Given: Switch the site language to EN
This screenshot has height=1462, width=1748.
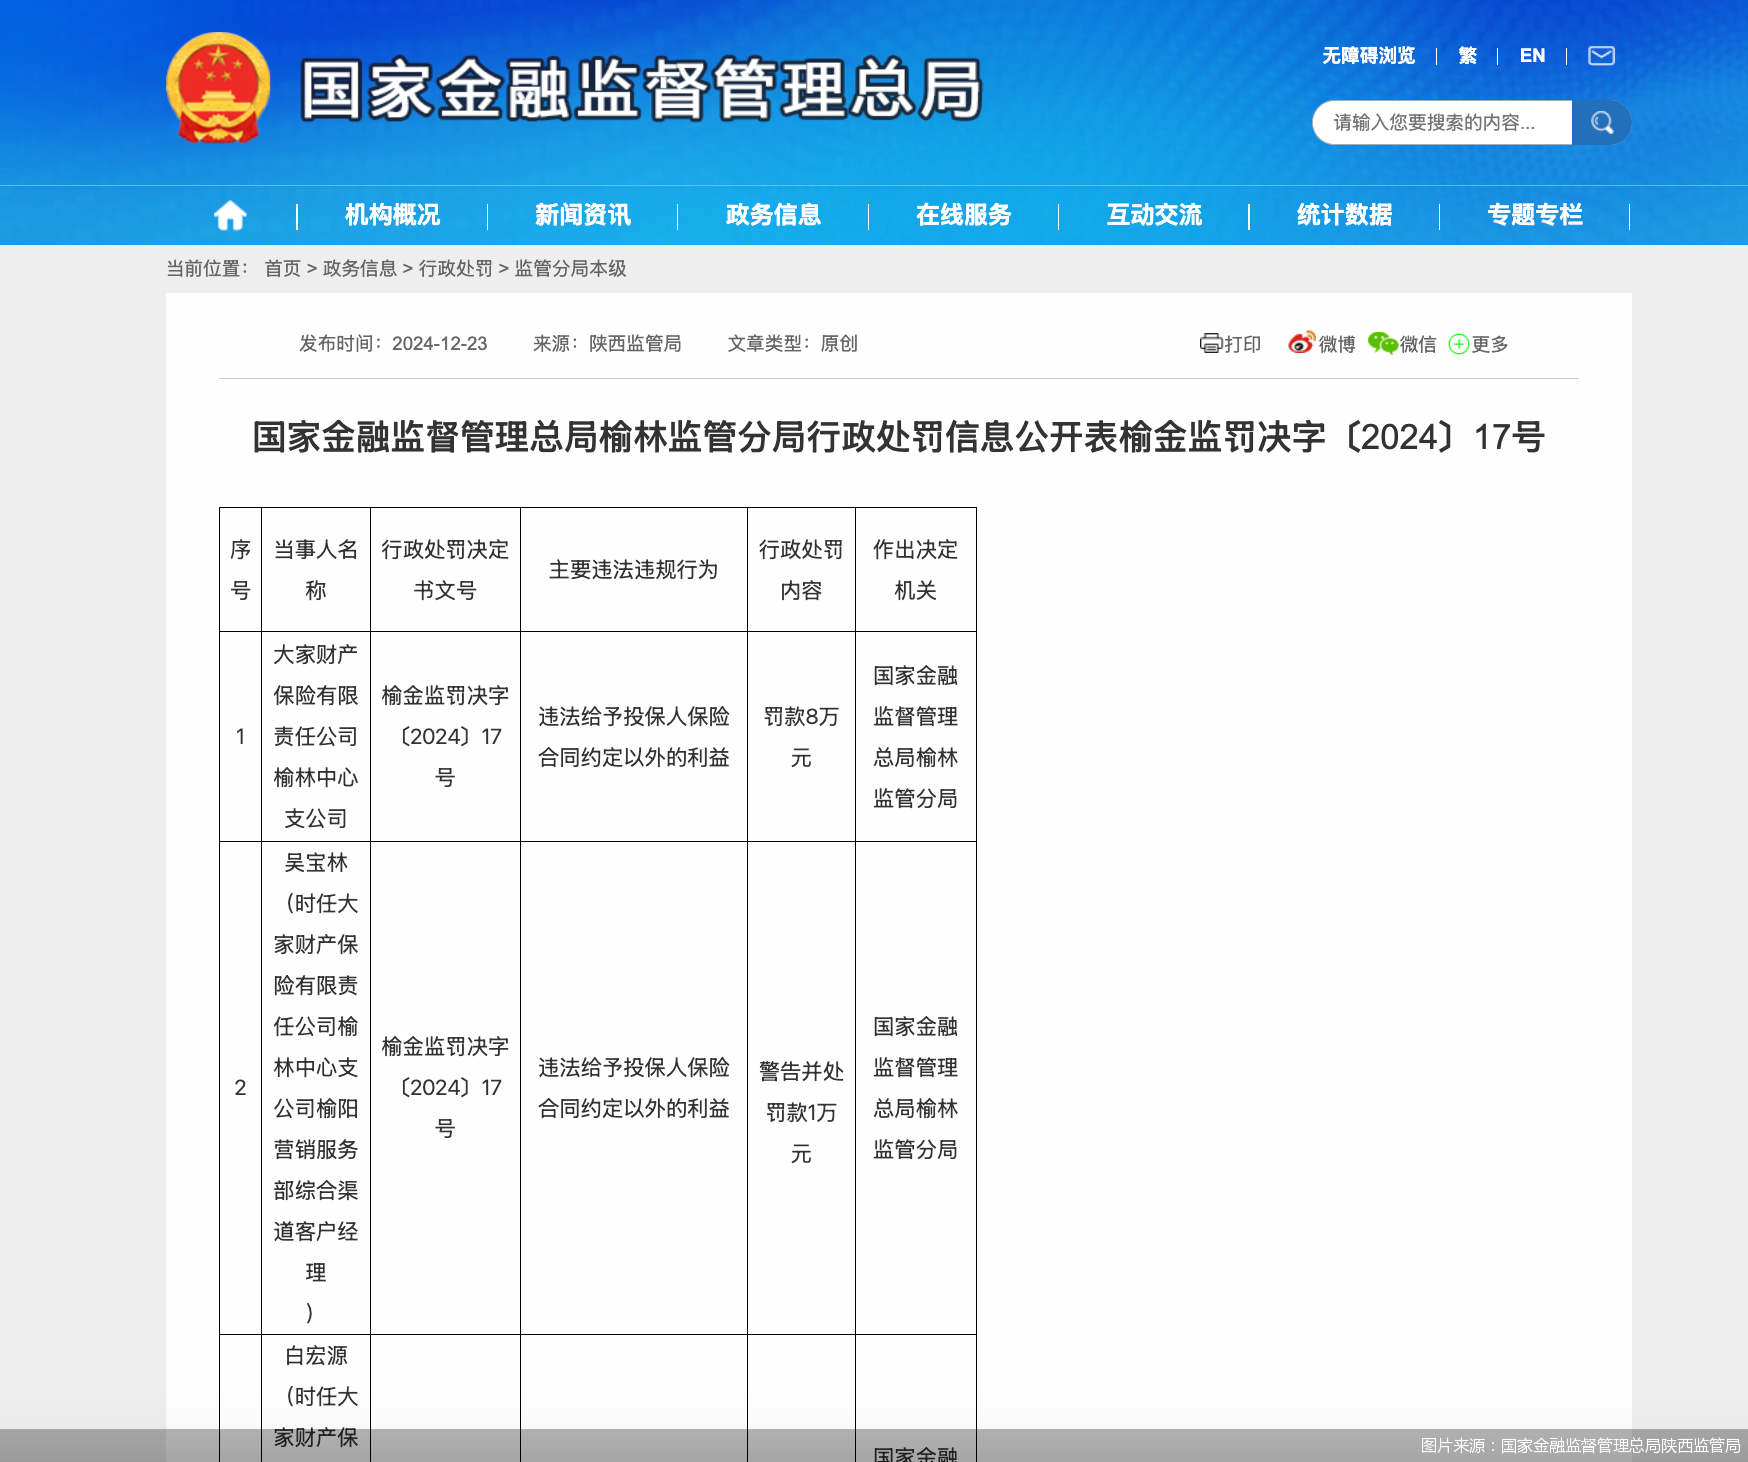Looking at the screenshot, I should point(1531,56).
